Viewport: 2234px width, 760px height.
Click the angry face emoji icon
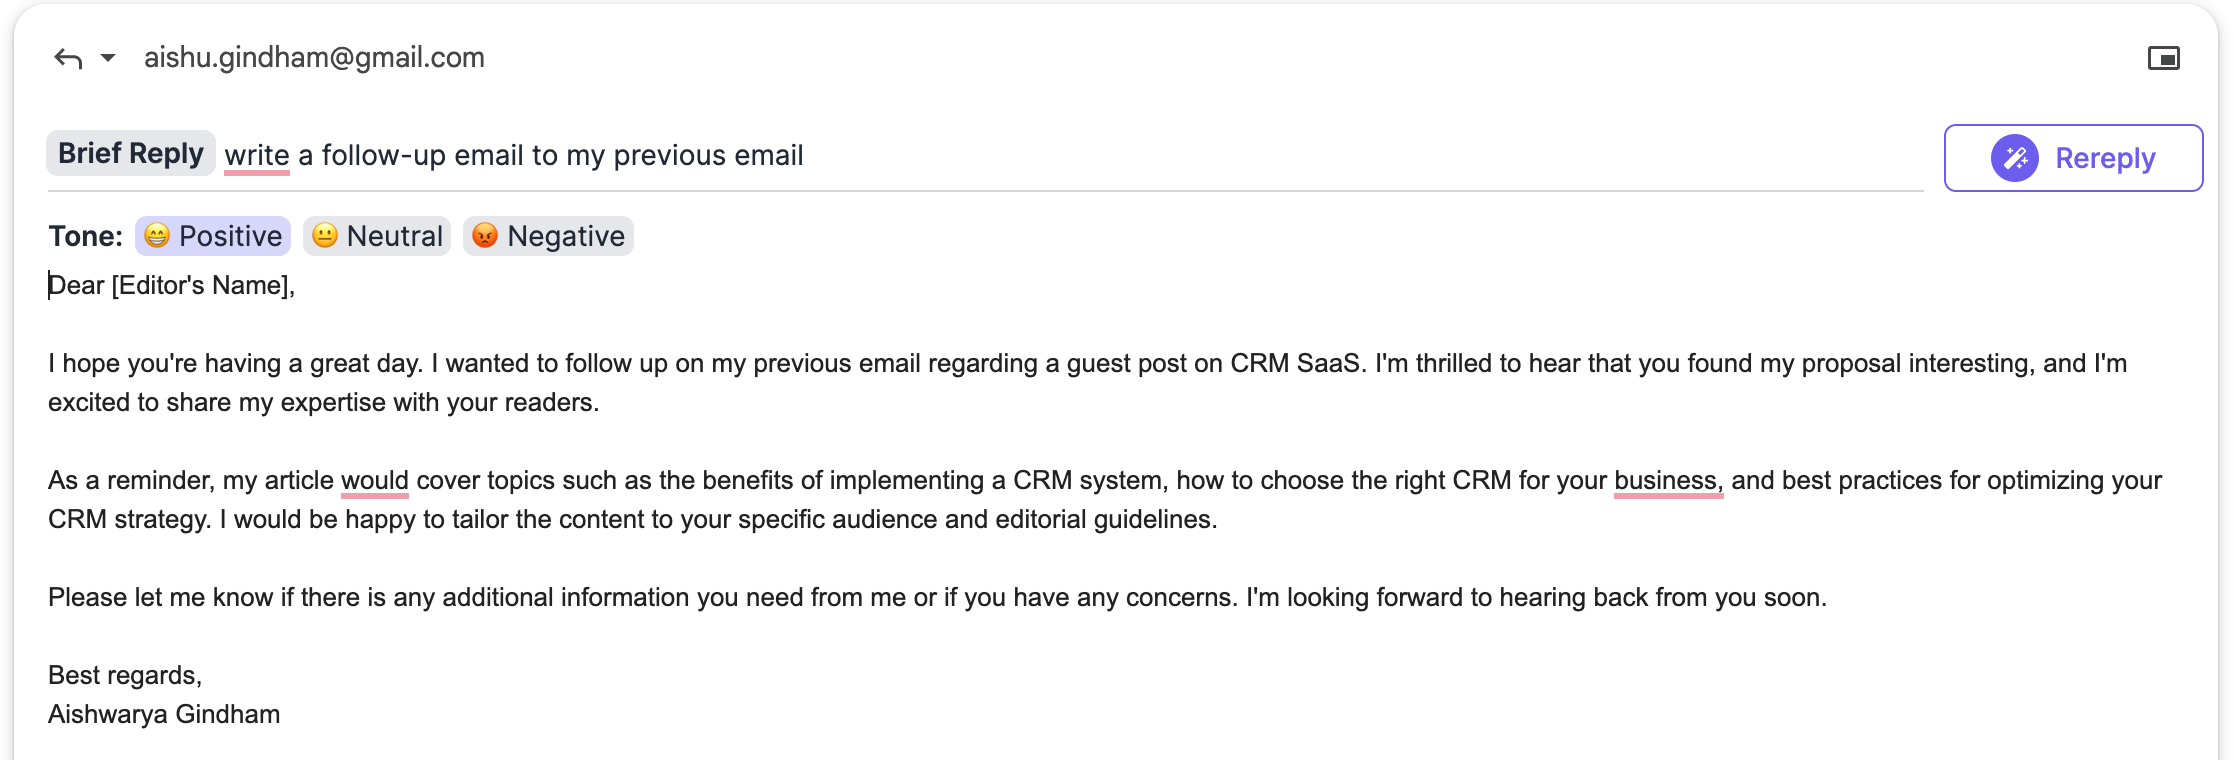(485, 236)
